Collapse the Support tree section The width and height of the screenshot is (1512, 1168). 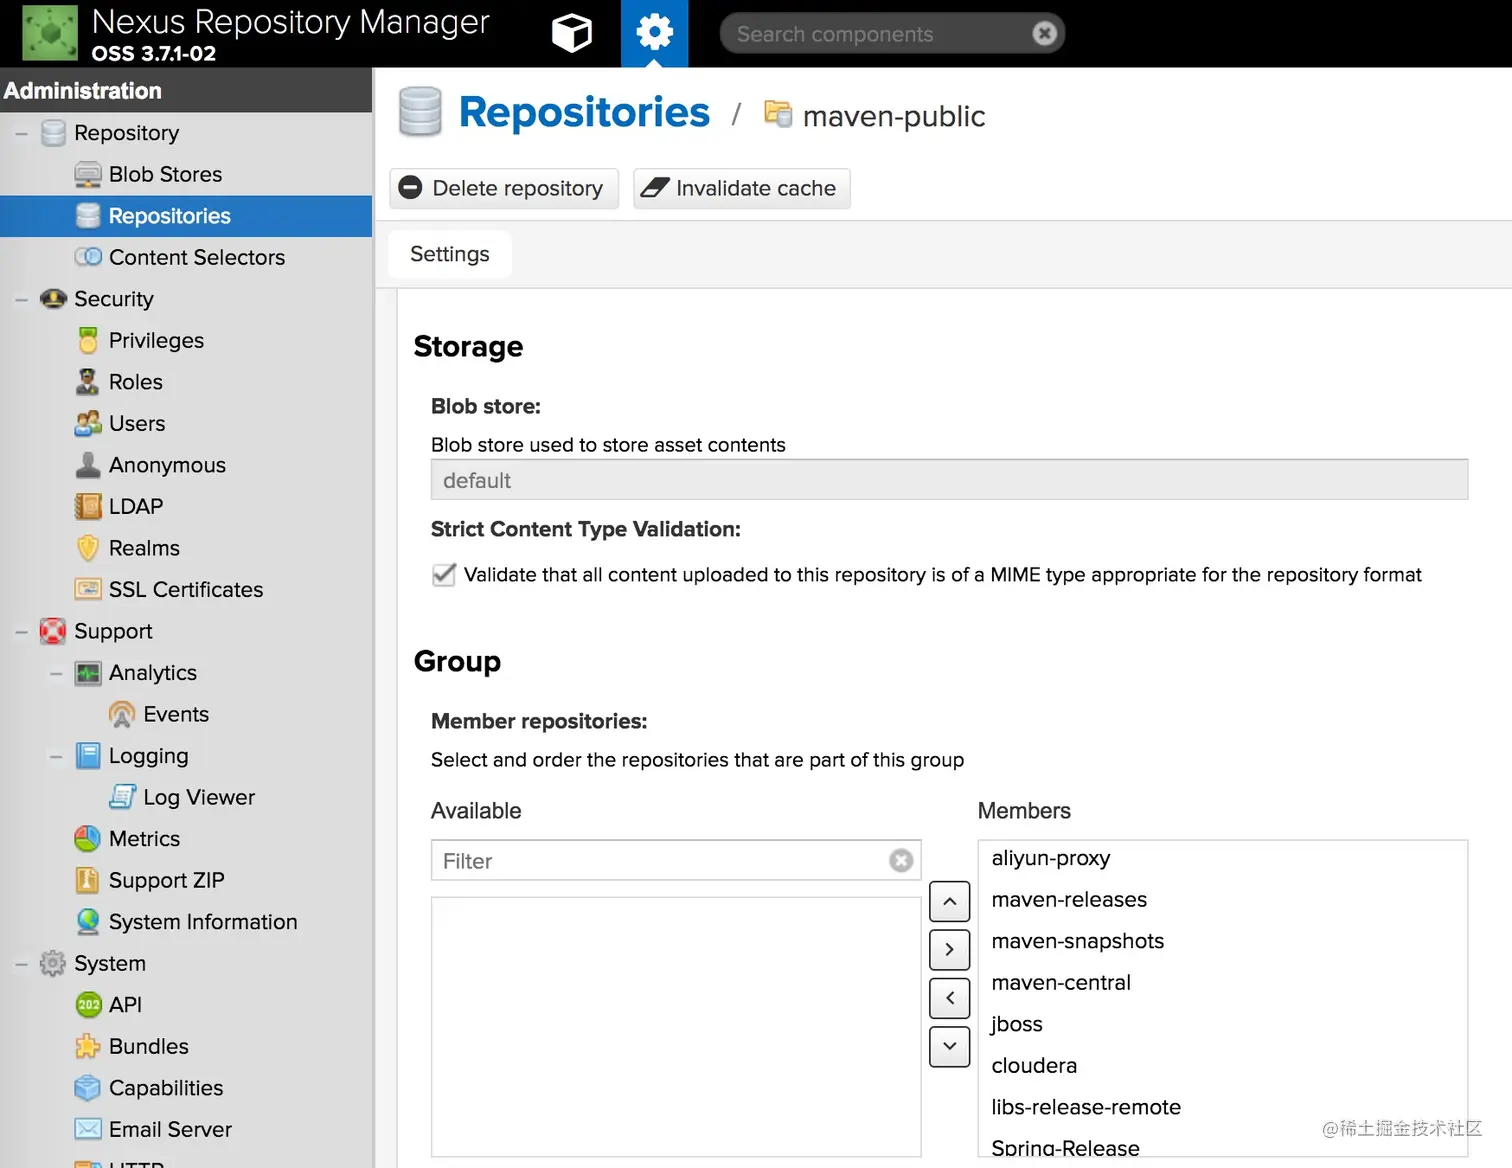tap(21, 631)
